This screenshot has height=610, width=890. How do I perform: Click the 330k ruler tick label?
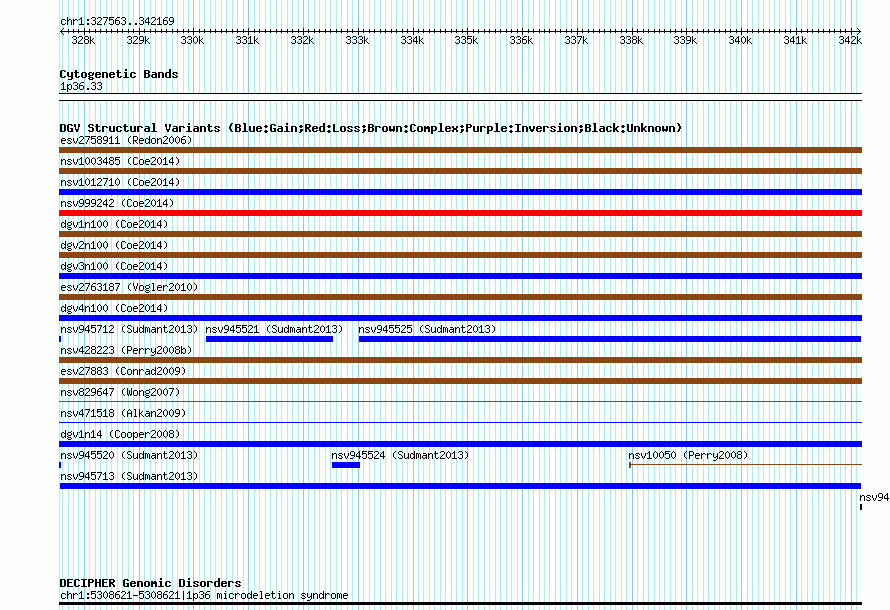(192, 40)
